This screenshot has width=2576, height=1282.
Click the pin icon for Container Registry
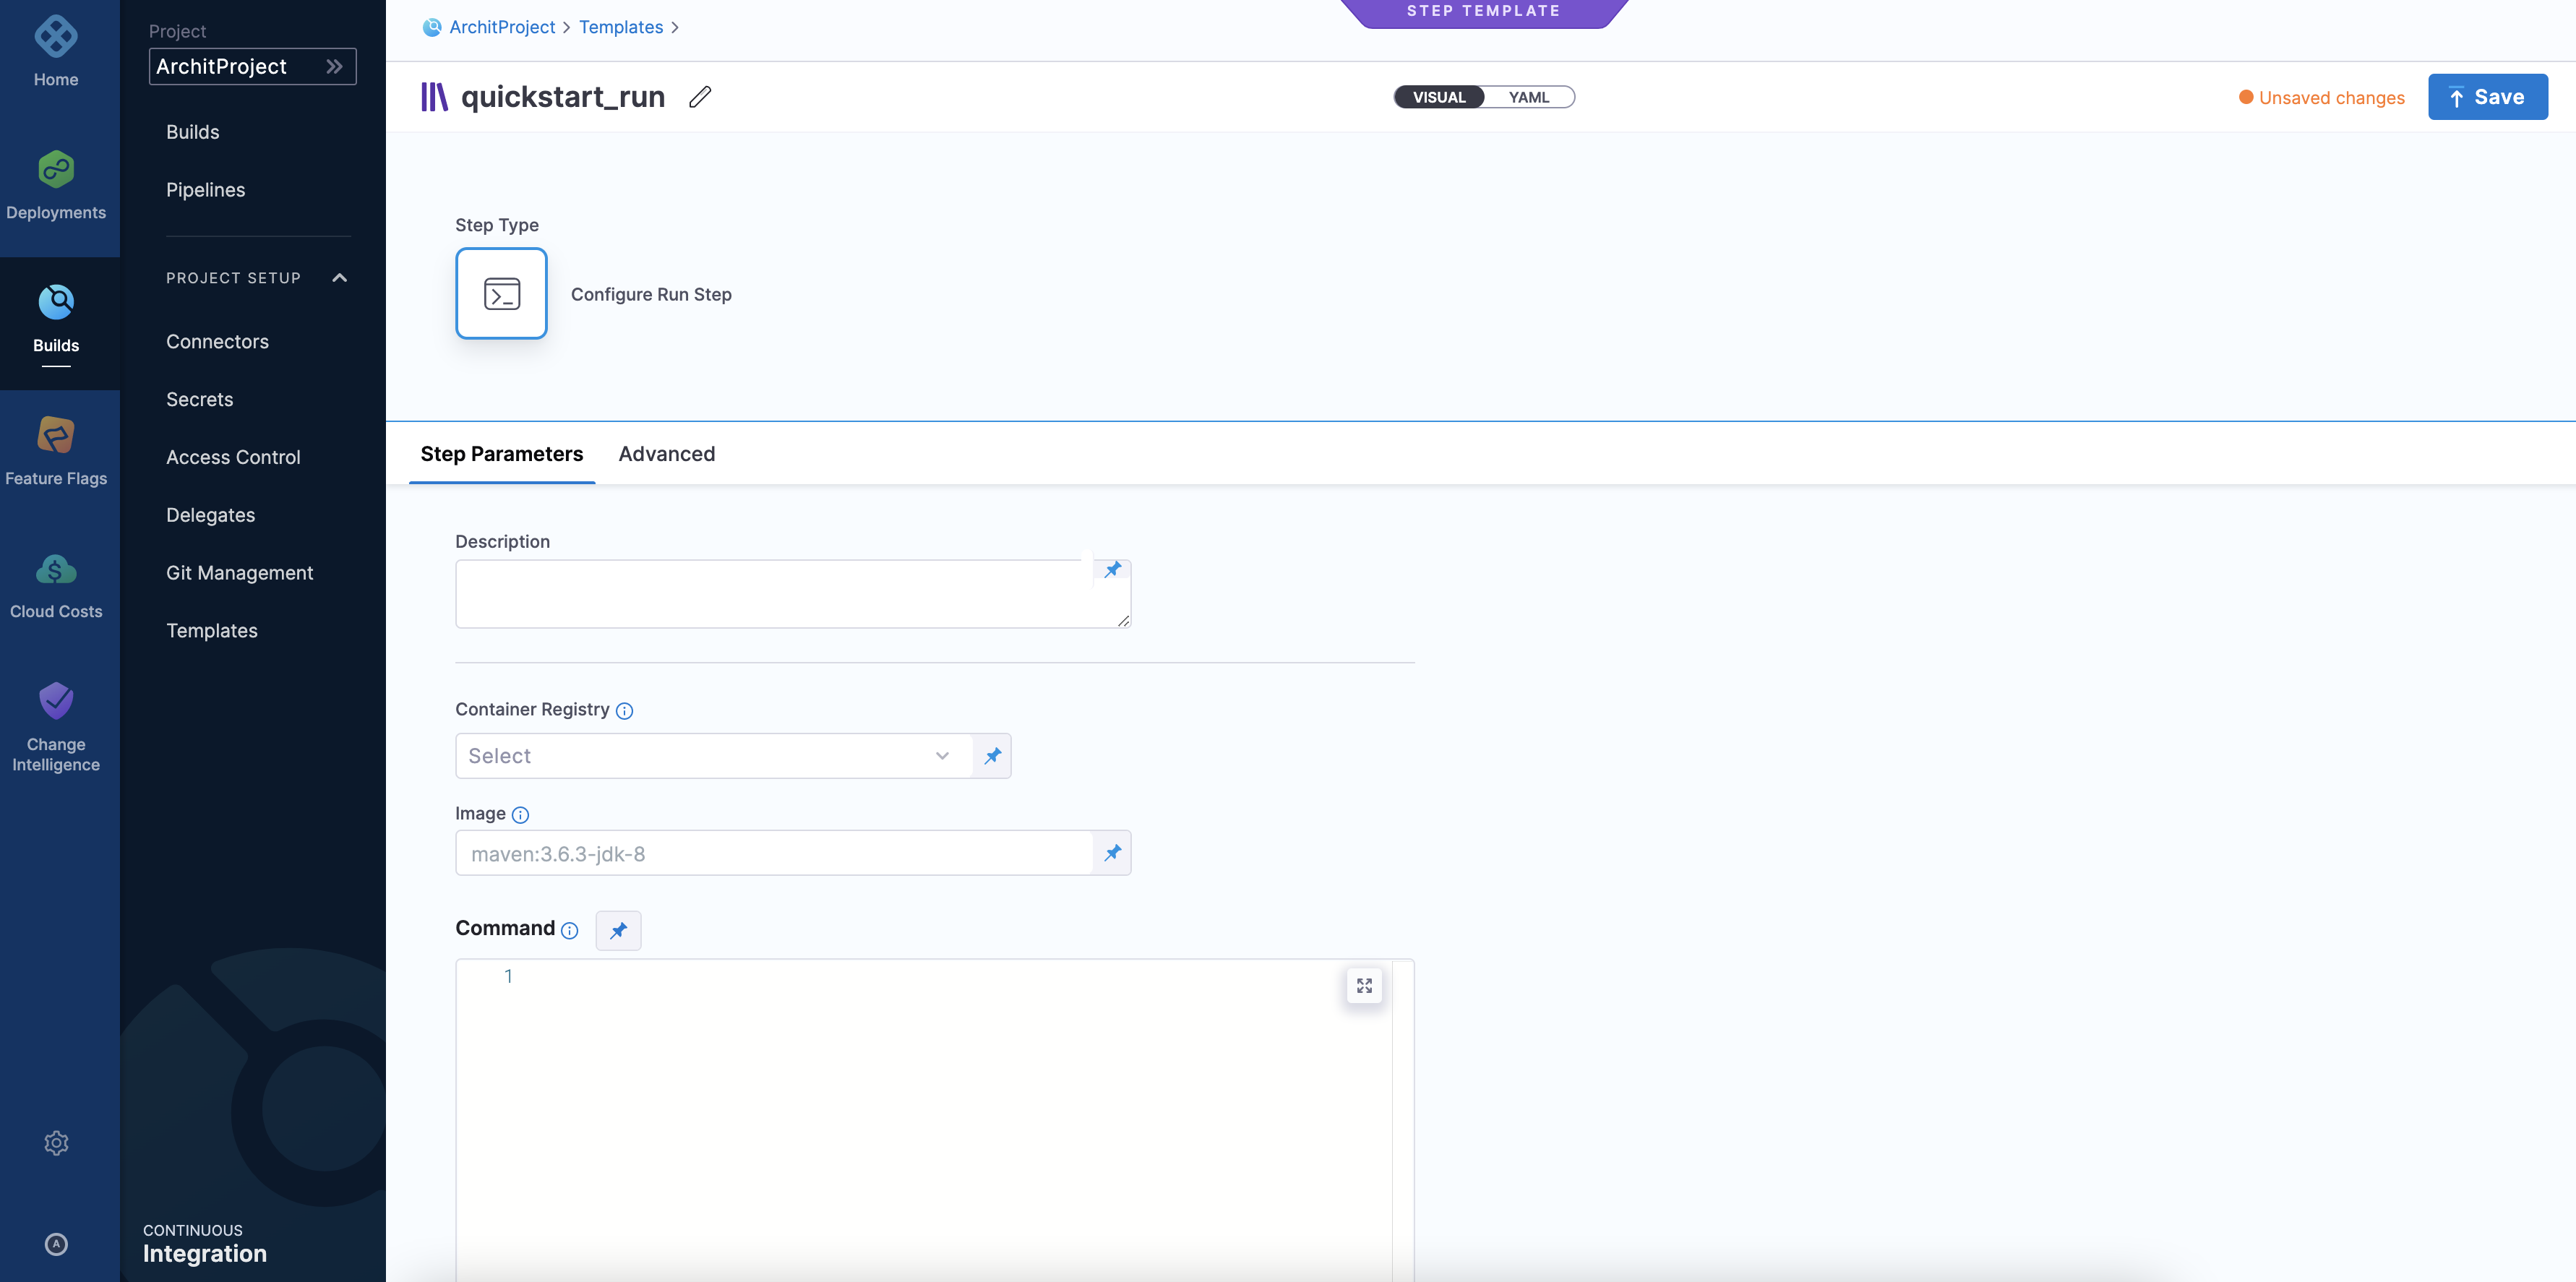pos(992,756)
